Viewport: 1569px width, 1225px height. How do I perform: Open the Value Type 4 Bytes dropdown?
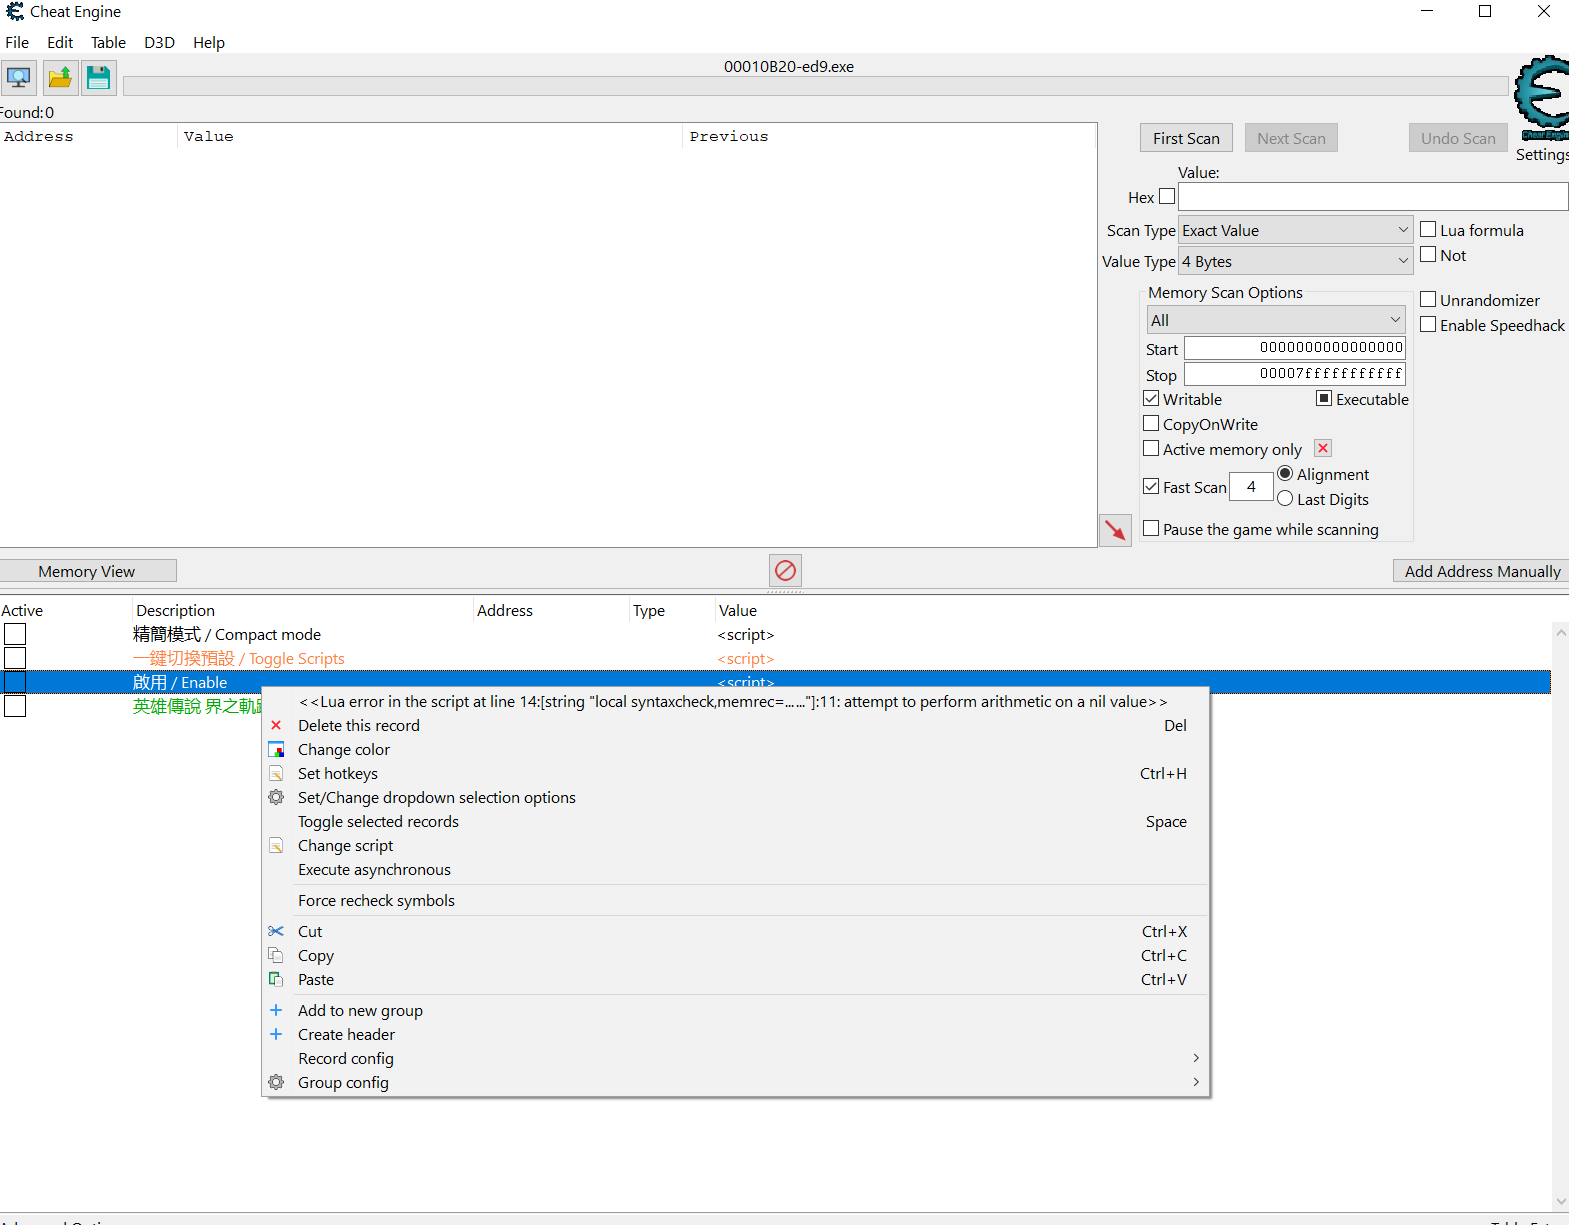point(1296,262)
